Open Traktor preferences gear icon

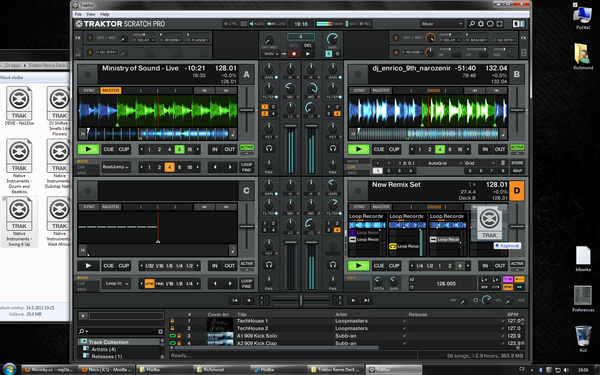coord(481,24)
